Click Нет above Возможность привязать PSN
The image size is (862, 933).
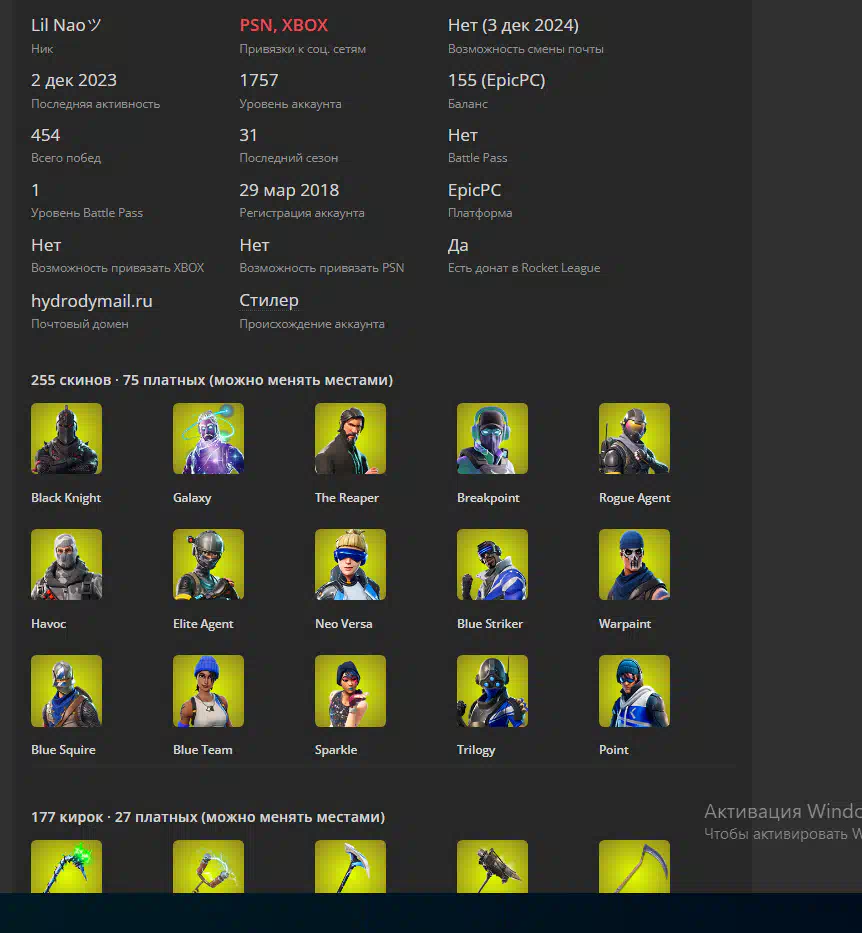click(254, 245)
